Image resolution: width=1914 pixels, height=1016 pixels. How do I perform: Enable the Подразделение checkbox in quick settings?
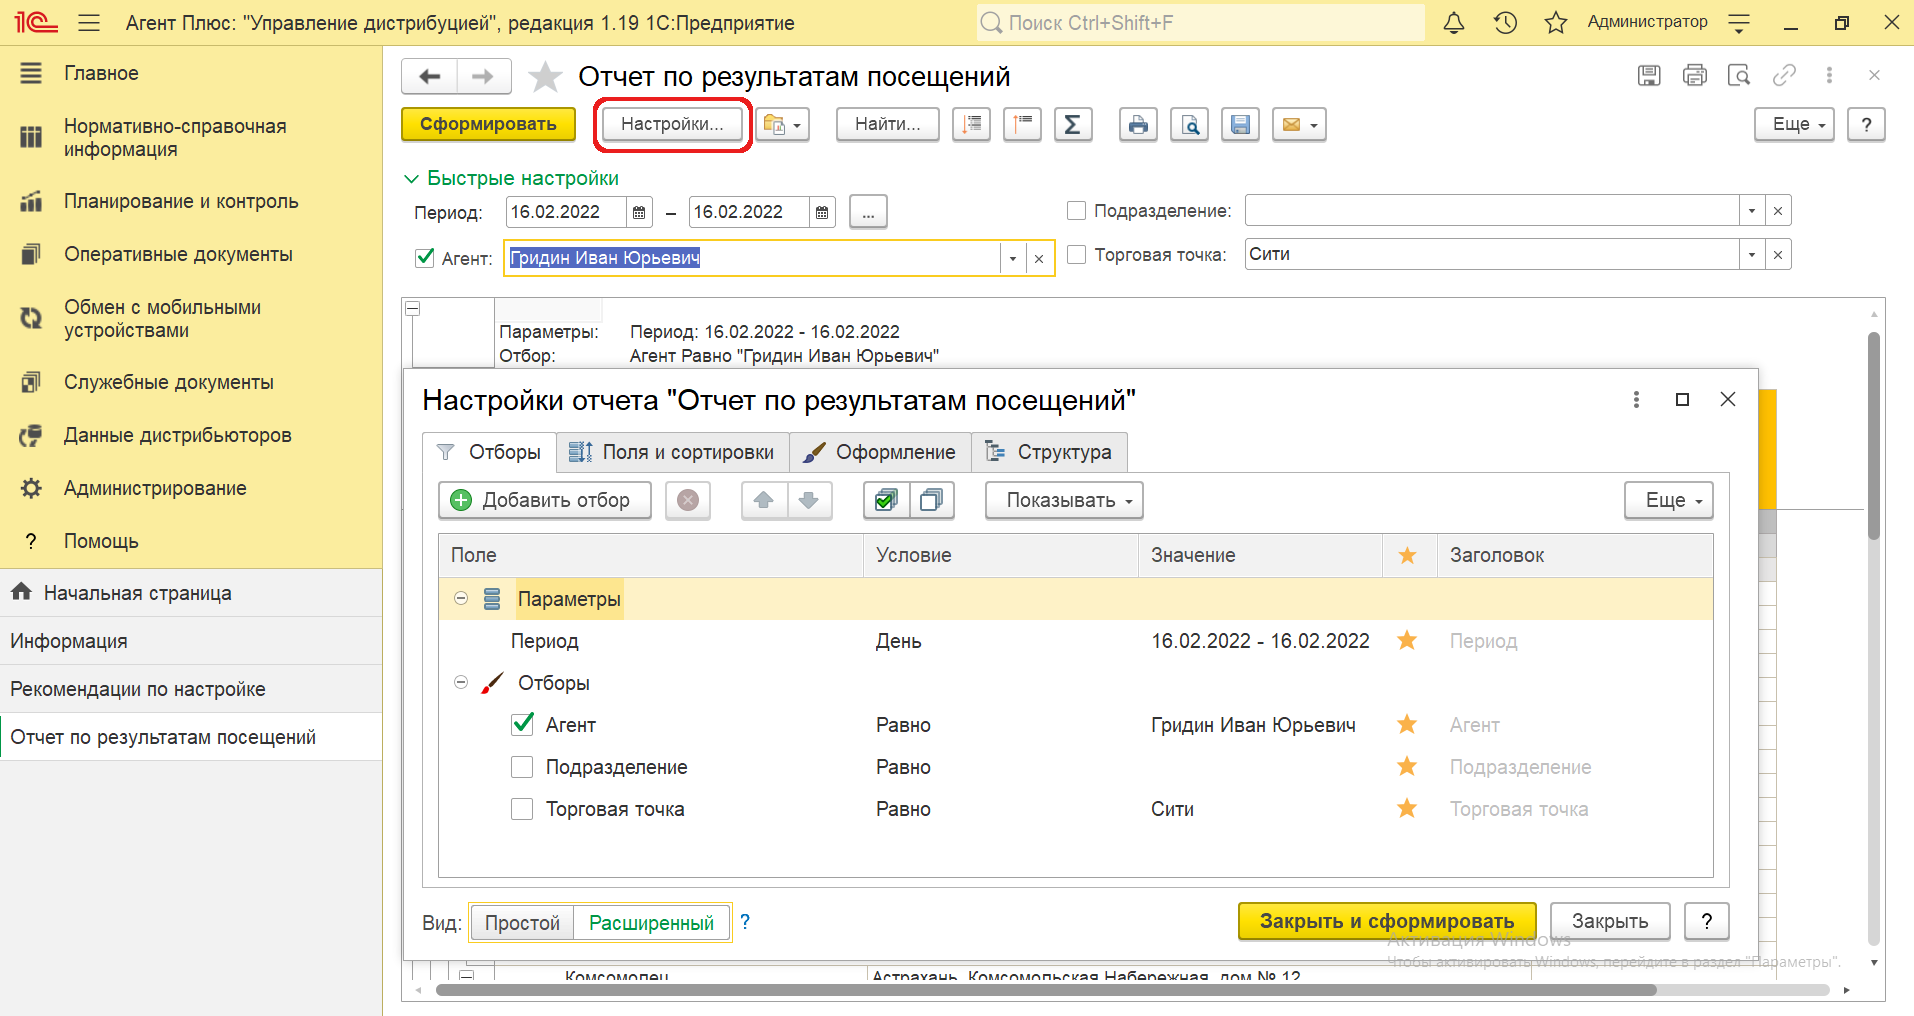1077,211
